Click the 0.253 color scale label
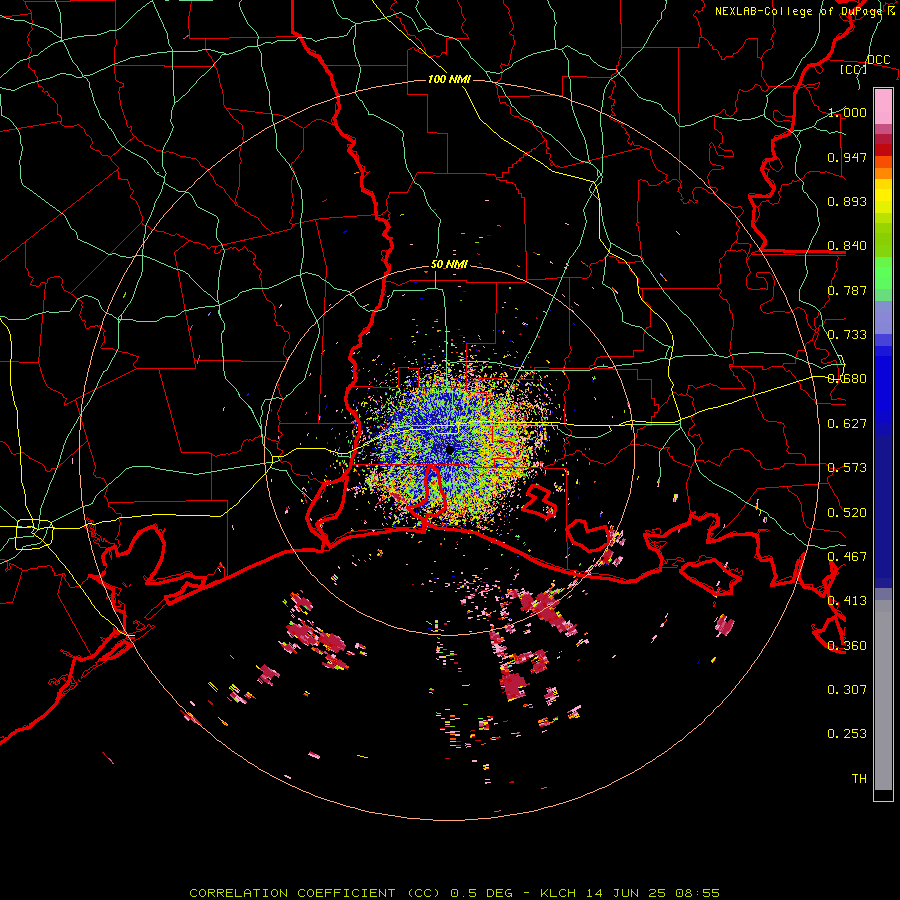Screen dimensions: 900x900 [847, 734]
